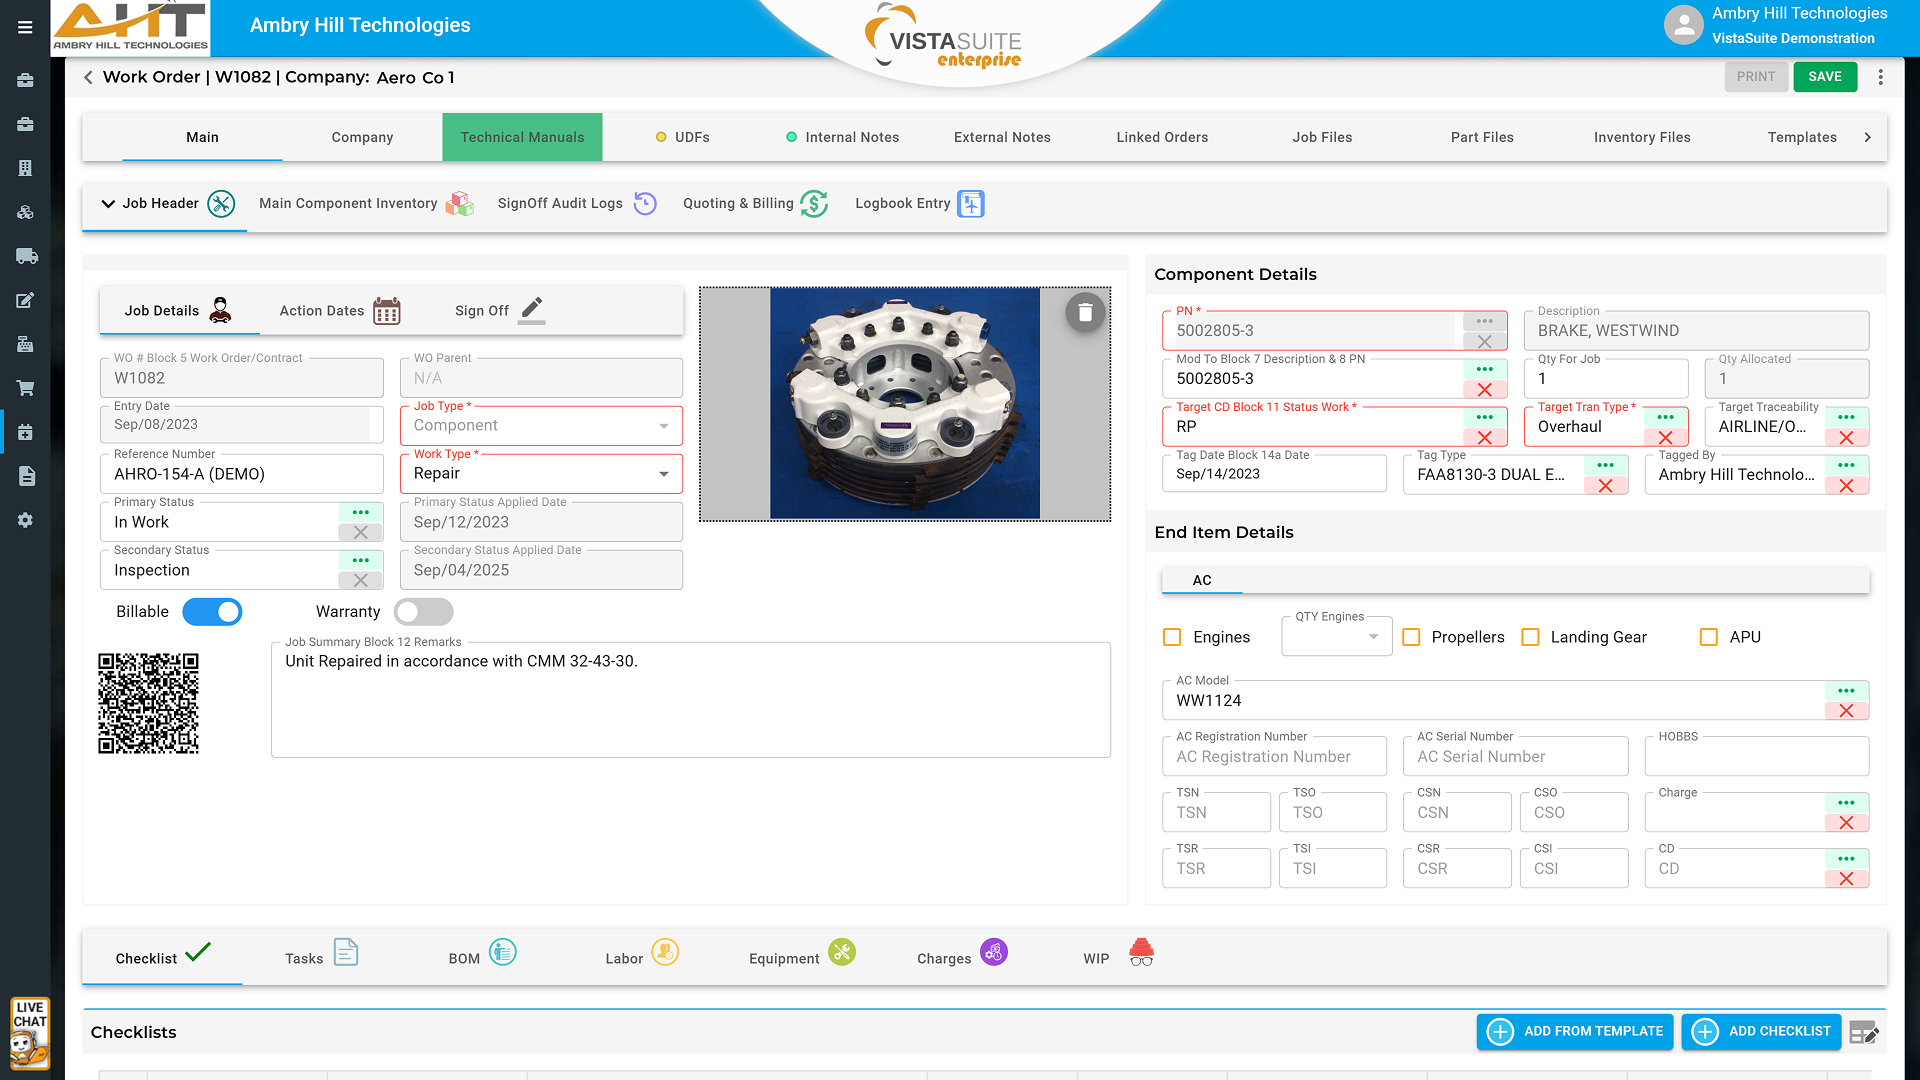Click the green SAVE button

pos(1825,77)
